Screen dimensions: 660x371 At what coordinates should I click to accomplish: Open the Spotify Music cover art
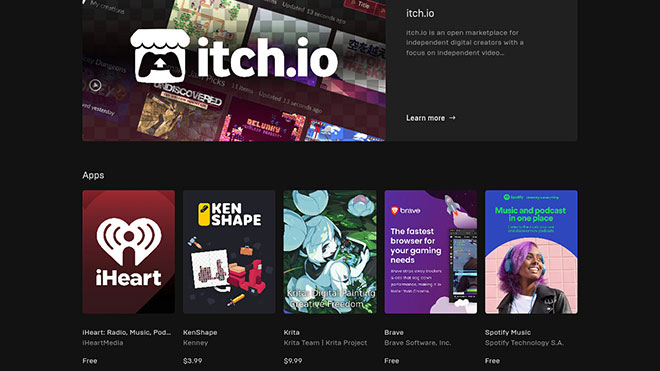click(x=531, y=252)
